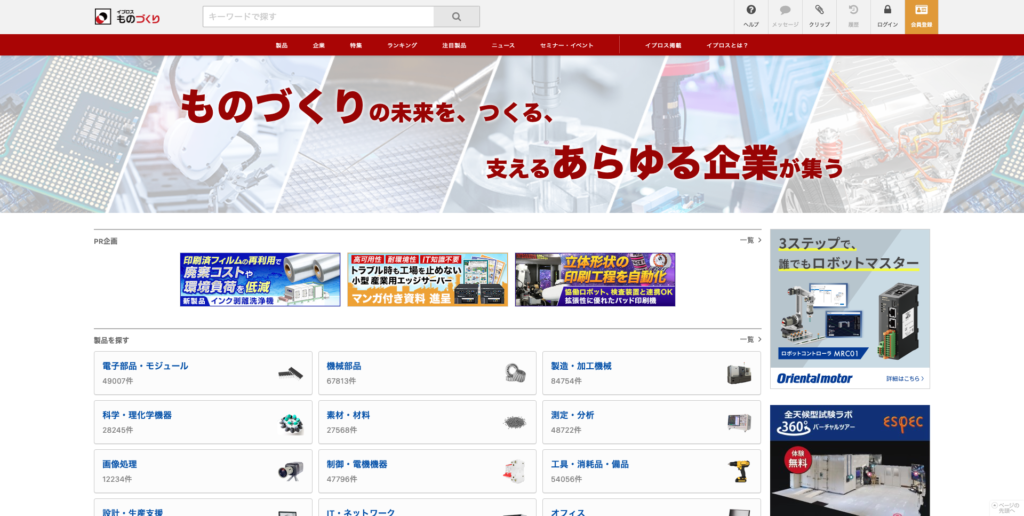Open the 製造・加工機械 category link
This screenshot has height=516, width=1024.
tap(581, 366)
